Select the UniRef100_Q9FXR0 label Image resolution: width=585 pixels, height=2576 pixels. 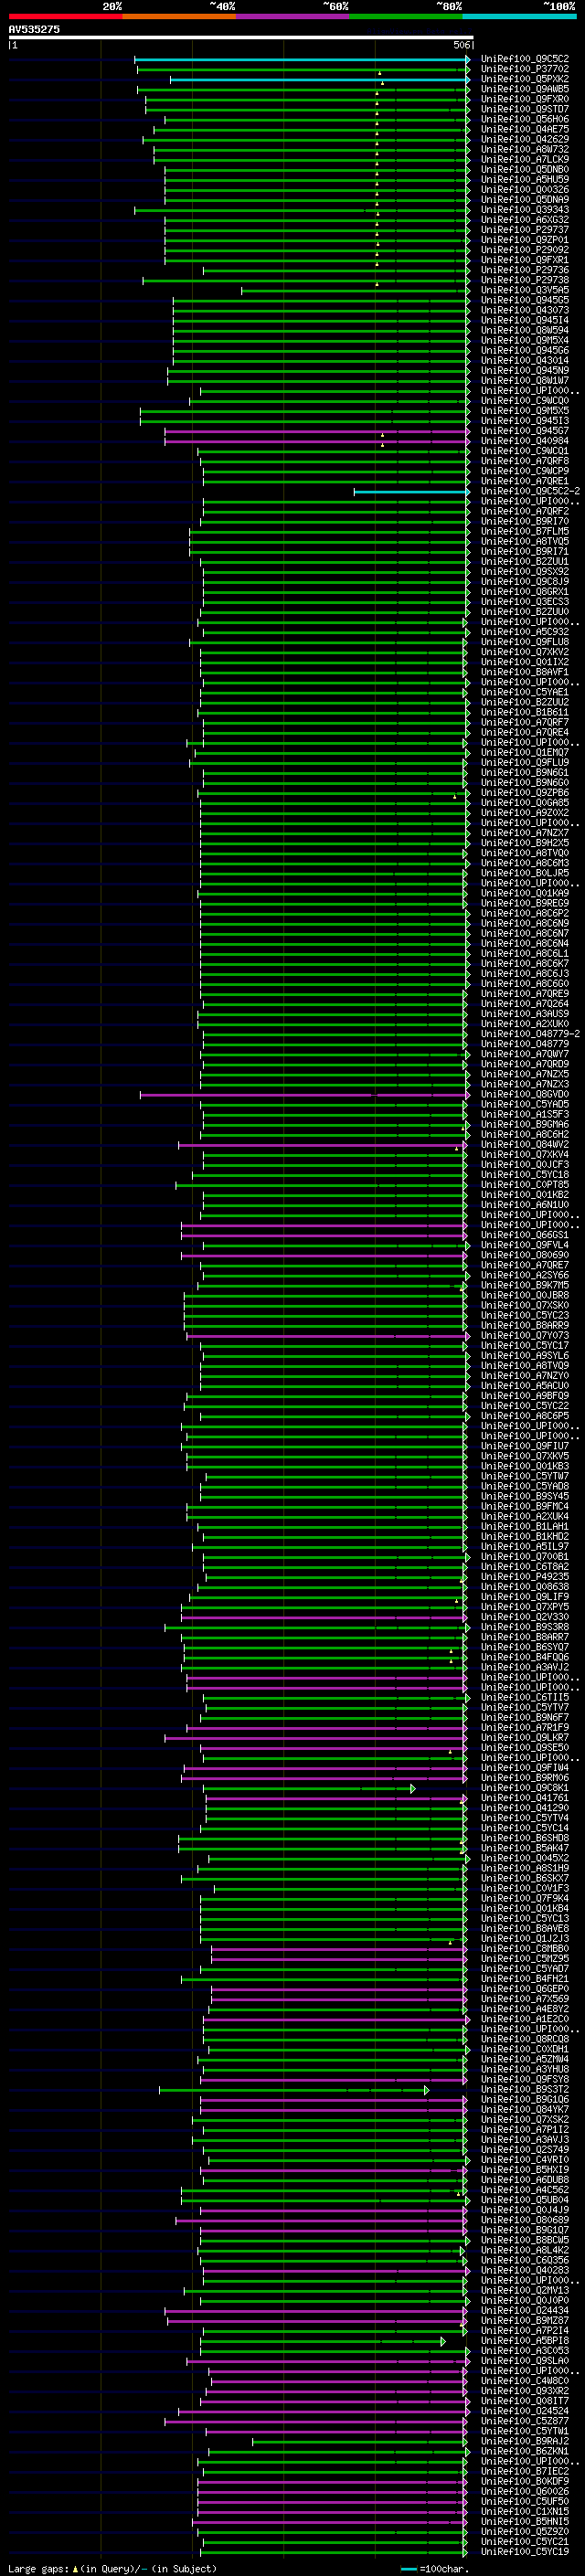[x=525, y=99]
